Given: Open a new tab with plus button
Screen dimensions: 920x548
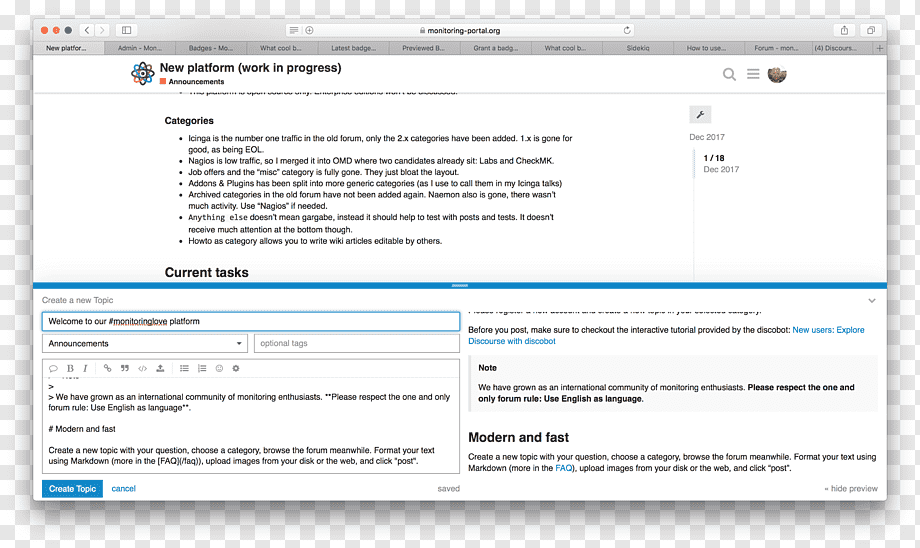Looking at the screenshot, I should pyautogui.click(x=880, y=48).
